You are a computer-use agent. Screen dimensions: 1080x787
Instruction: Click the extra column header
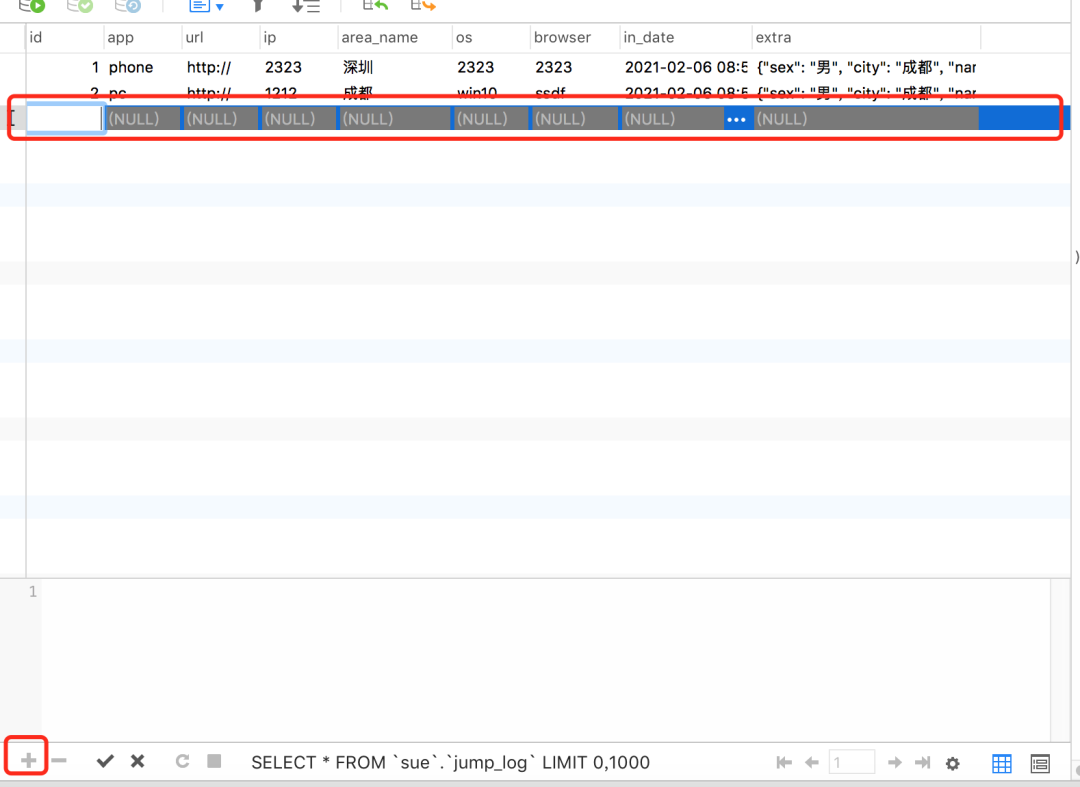(866, 38)
